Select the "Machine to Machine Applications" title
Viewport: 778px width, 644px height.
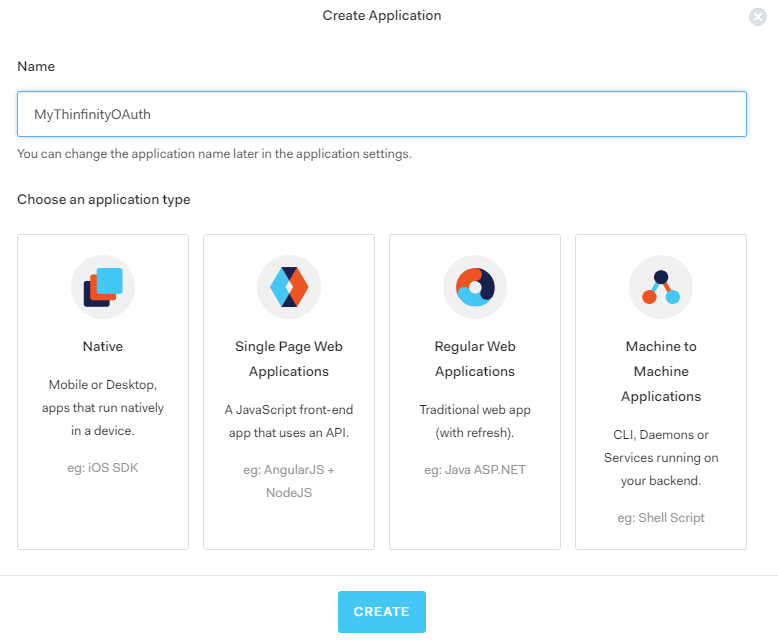click(x=661, y=371)
